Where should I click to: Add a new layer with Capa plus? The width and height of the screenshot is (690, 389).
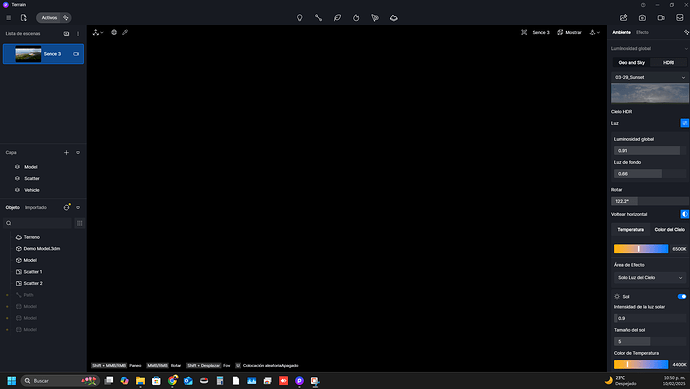coord(66,153)
